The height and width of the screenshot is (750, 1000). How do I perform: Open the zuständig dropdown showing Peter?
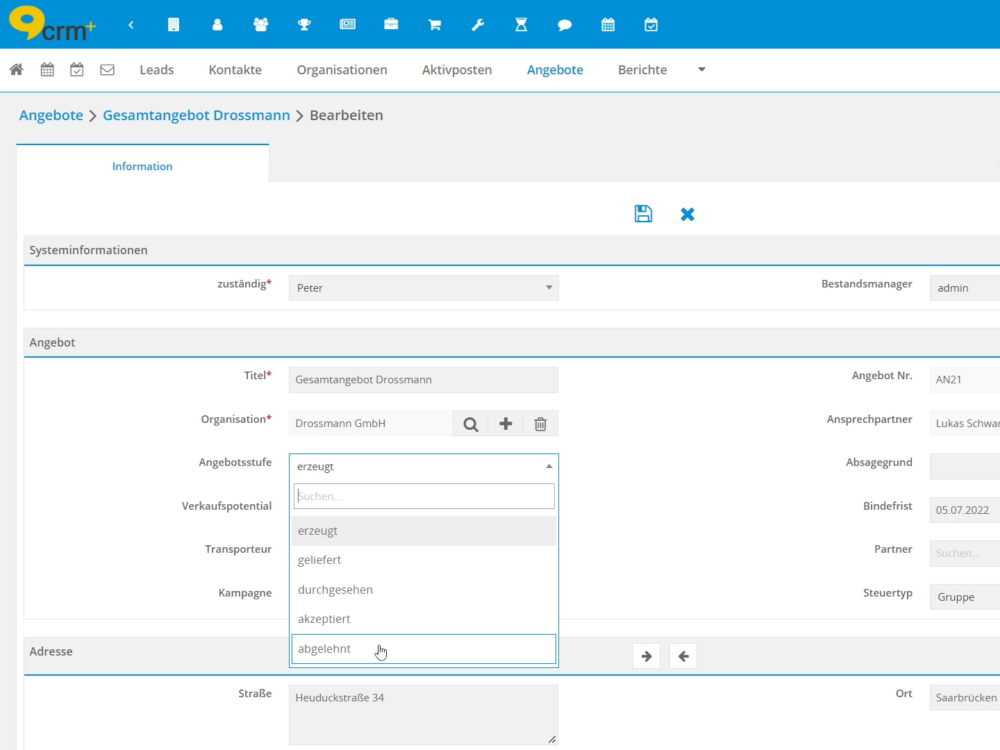point(423,288)
